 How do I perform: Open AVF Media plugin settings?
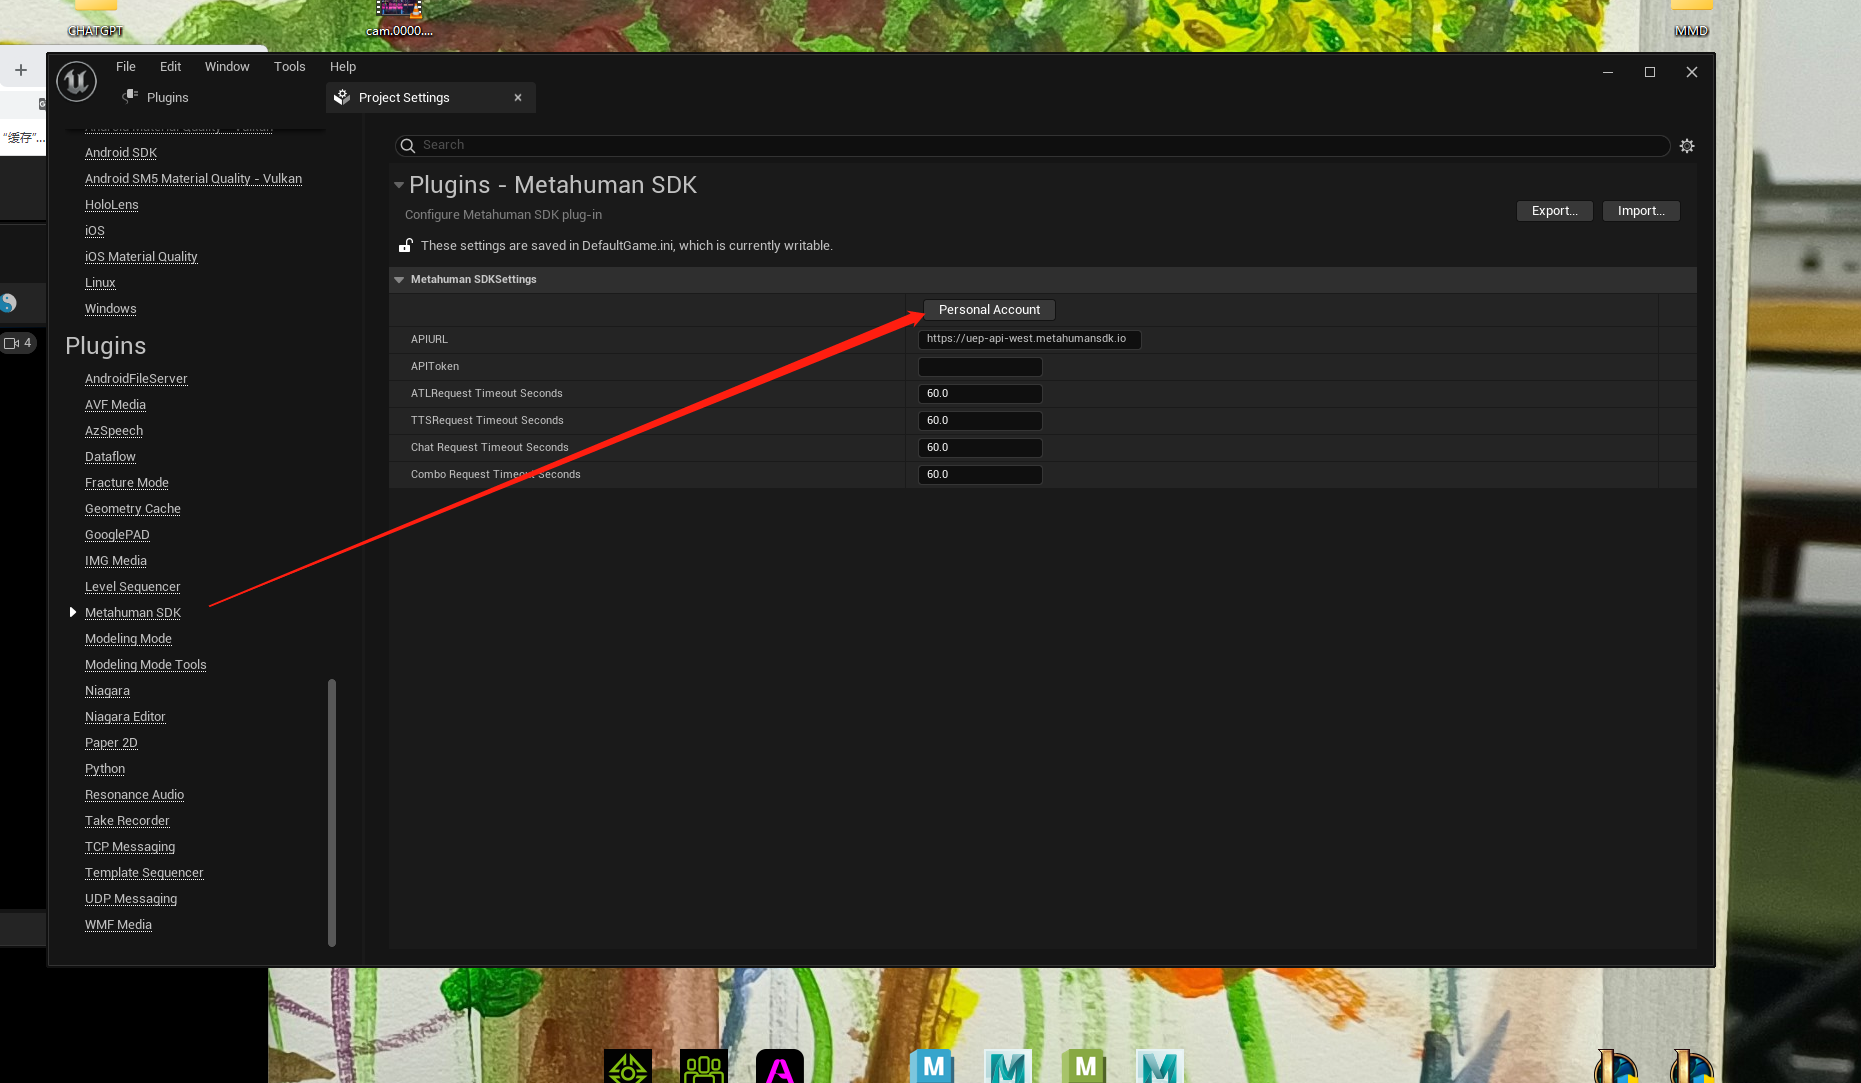coord(115,405)
